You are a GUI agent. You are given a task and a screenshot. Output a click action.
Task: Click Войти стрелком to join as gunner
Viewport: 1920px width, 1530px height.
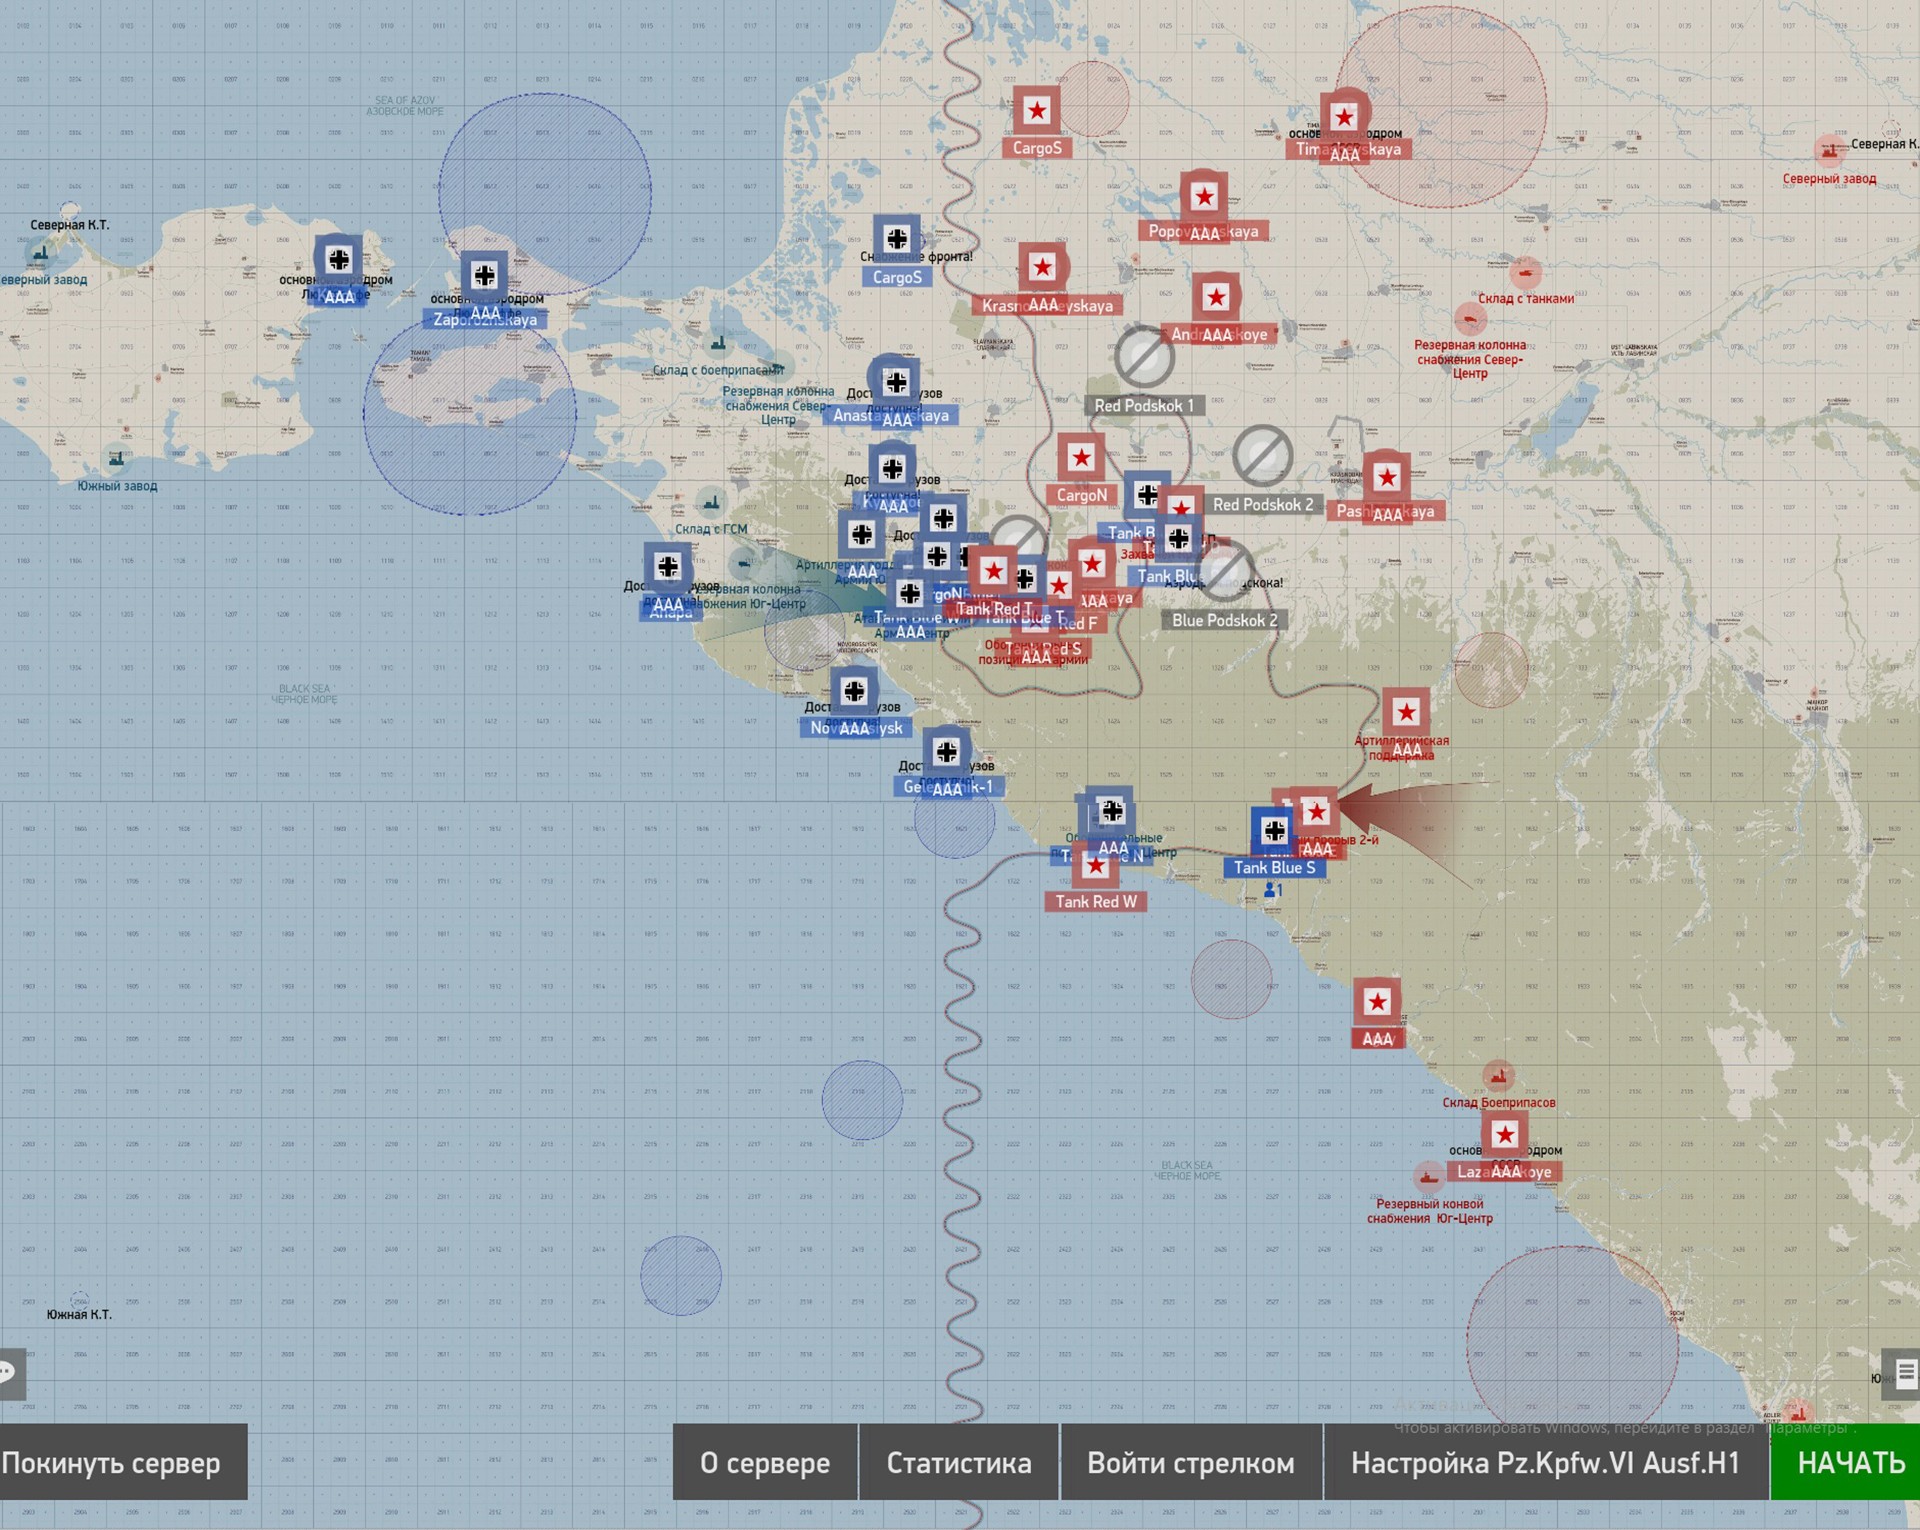[1190, 1463]
